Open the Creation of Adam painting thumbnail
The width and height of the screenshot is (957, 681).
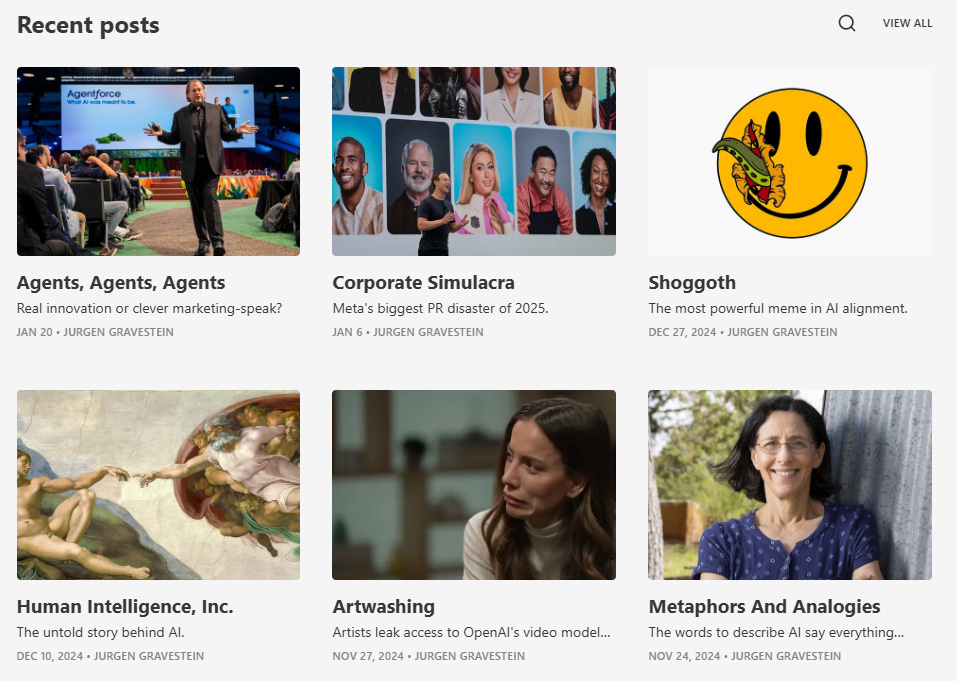point(158,485)
